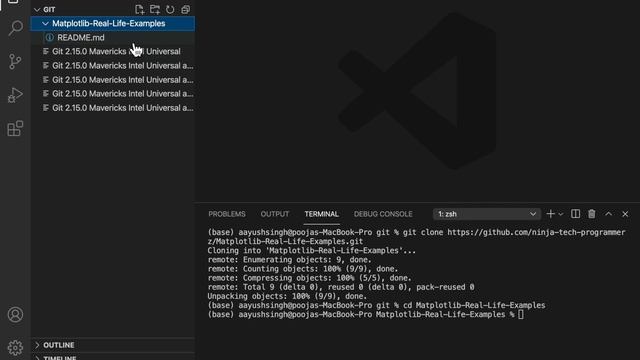
Task: Click 'remote: Compressing objects' terminal line
Action: point(309,278)
